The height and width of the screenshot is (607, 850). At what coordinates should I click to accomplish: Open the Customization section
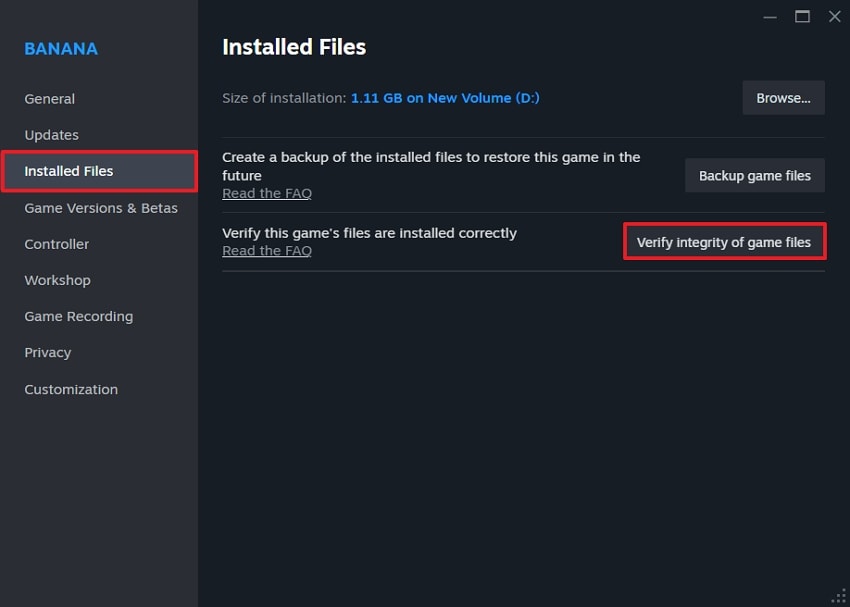tap(70, 389)
